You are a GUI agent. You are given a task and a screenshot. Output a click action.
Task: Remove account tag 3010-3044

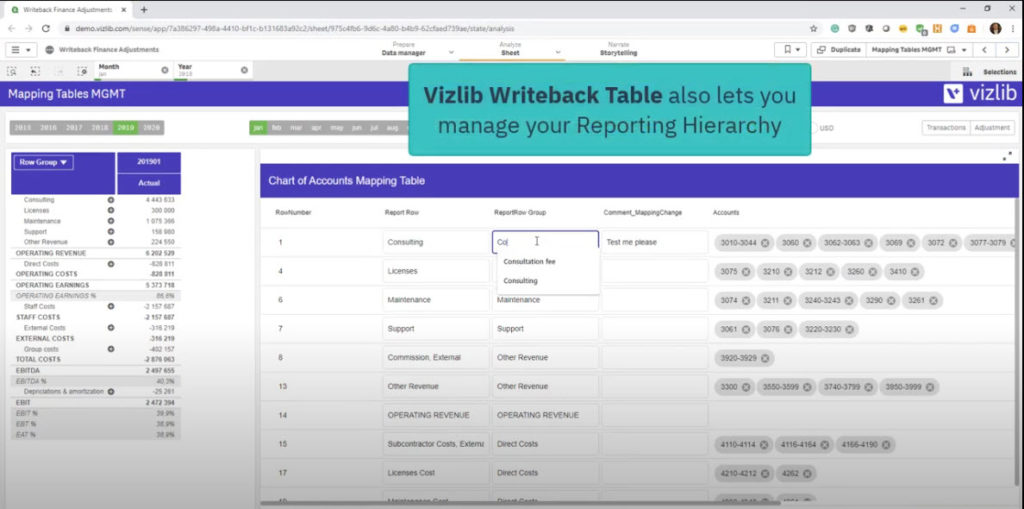[x=765, y=242]
